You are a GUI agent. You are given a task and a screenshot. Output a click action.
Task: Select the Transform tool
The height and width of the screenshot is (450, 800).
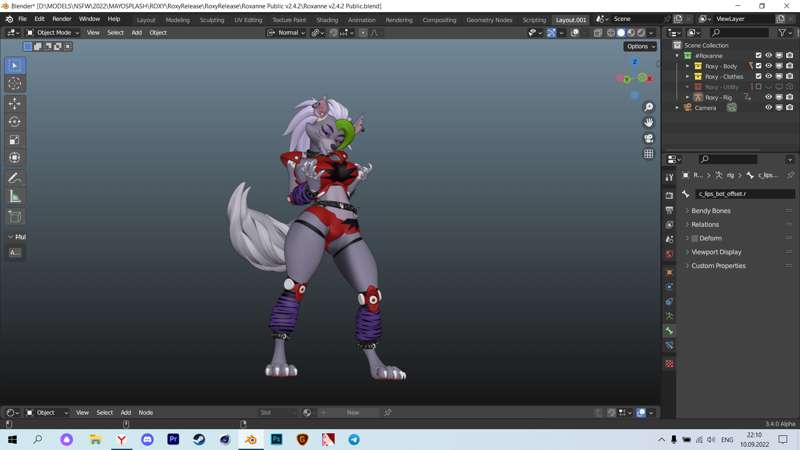pyautogui.click(x=15, y=158)
